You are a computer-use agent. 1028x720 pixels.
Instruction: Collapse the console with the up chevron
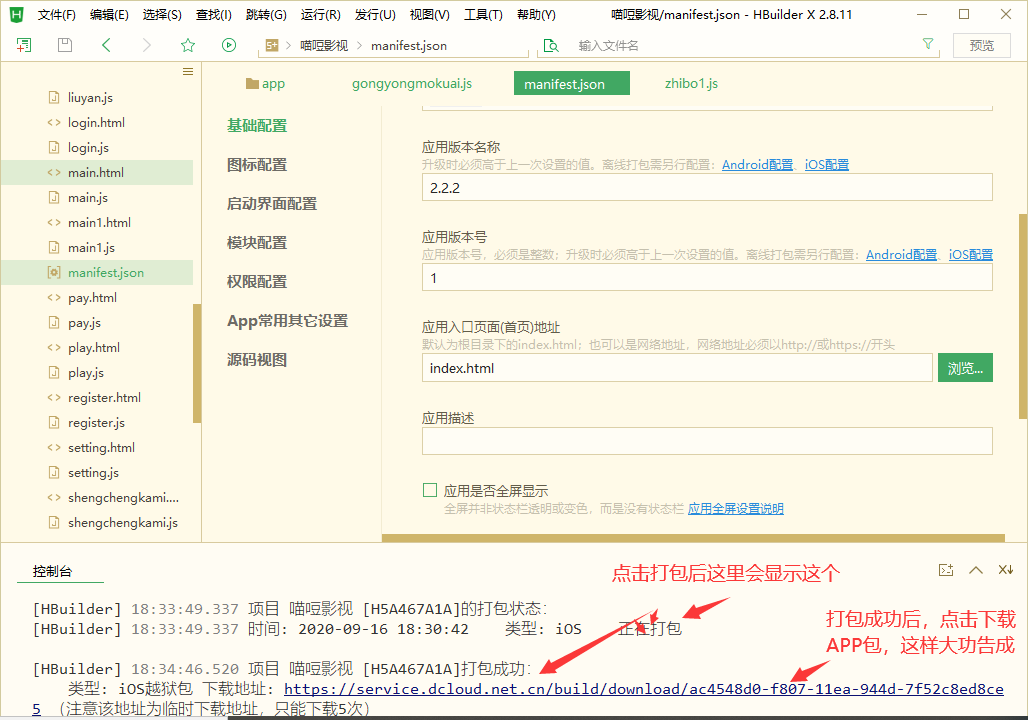tap(976, 570)
